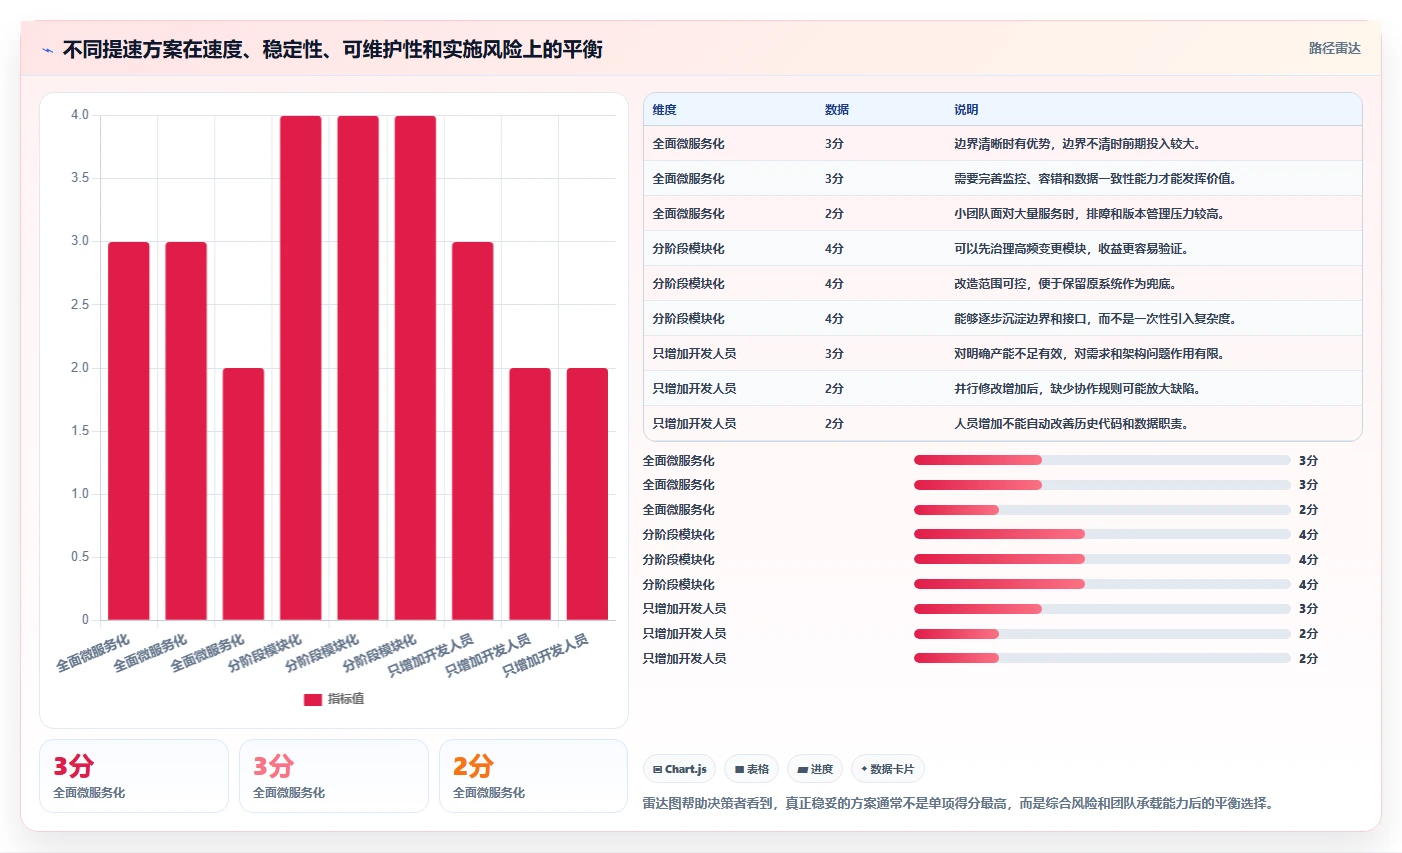1402x853 pixels.
Task: Click the crimson 3分 全面微服务化 data card
Action: tap(134, 776)
